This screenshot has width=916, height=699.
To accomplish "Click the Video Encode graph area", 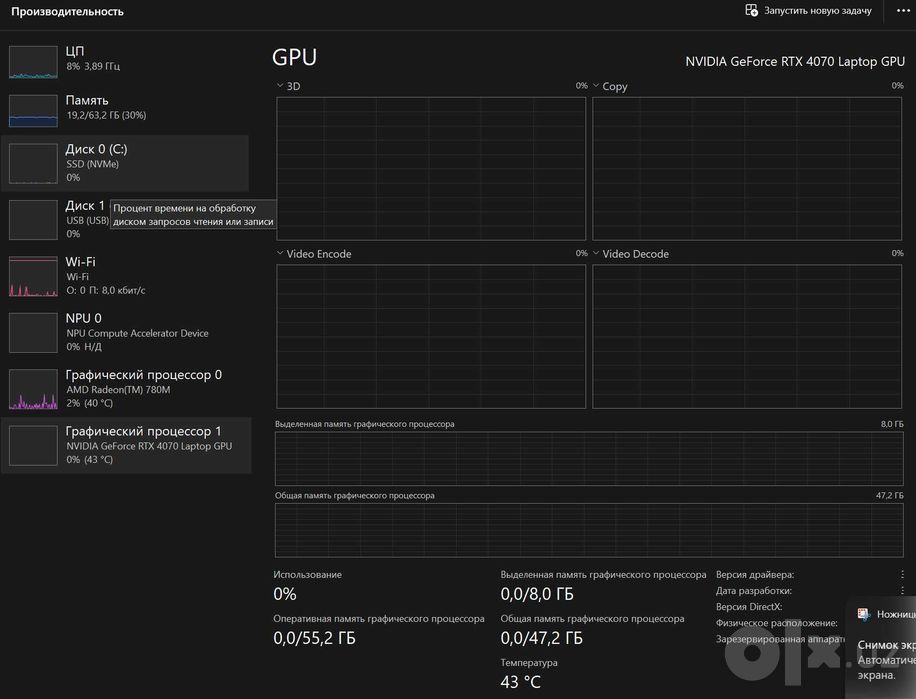I will pyautogui.click(x=431, y=336).
